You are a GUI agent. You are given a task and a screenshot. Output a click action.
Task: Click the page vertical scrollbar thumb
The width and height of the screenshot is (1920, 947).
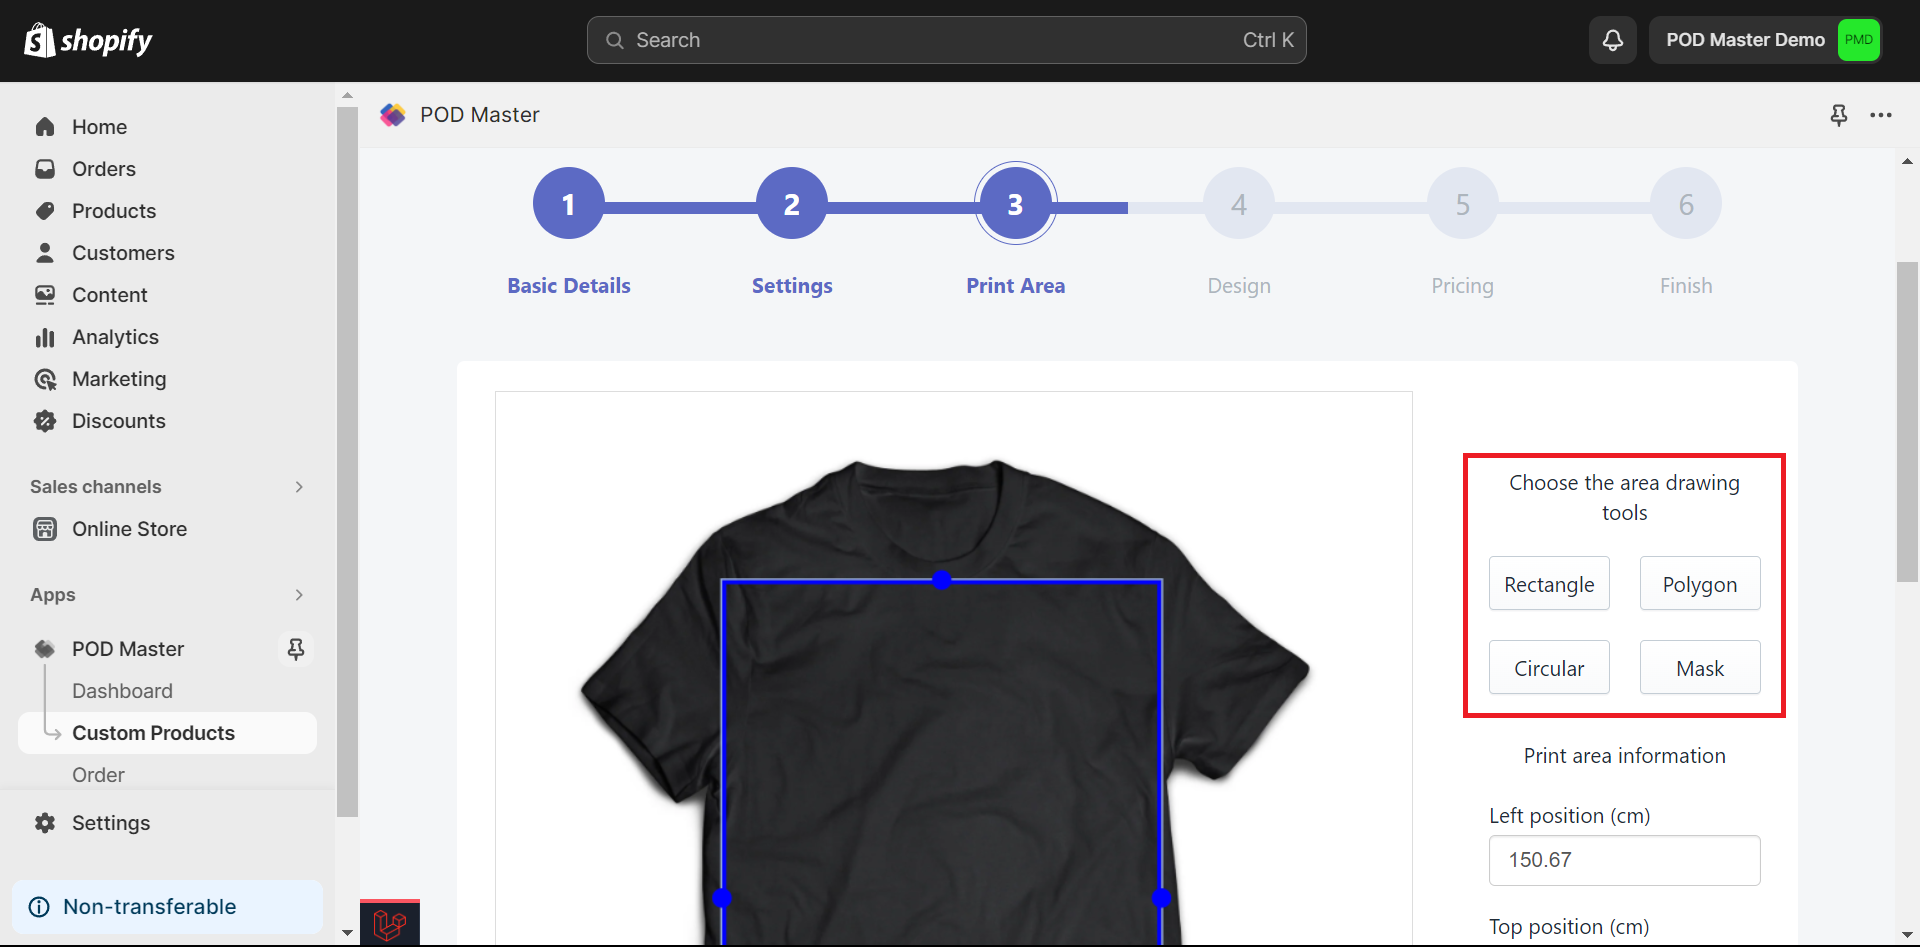(x=1907, y=421)
